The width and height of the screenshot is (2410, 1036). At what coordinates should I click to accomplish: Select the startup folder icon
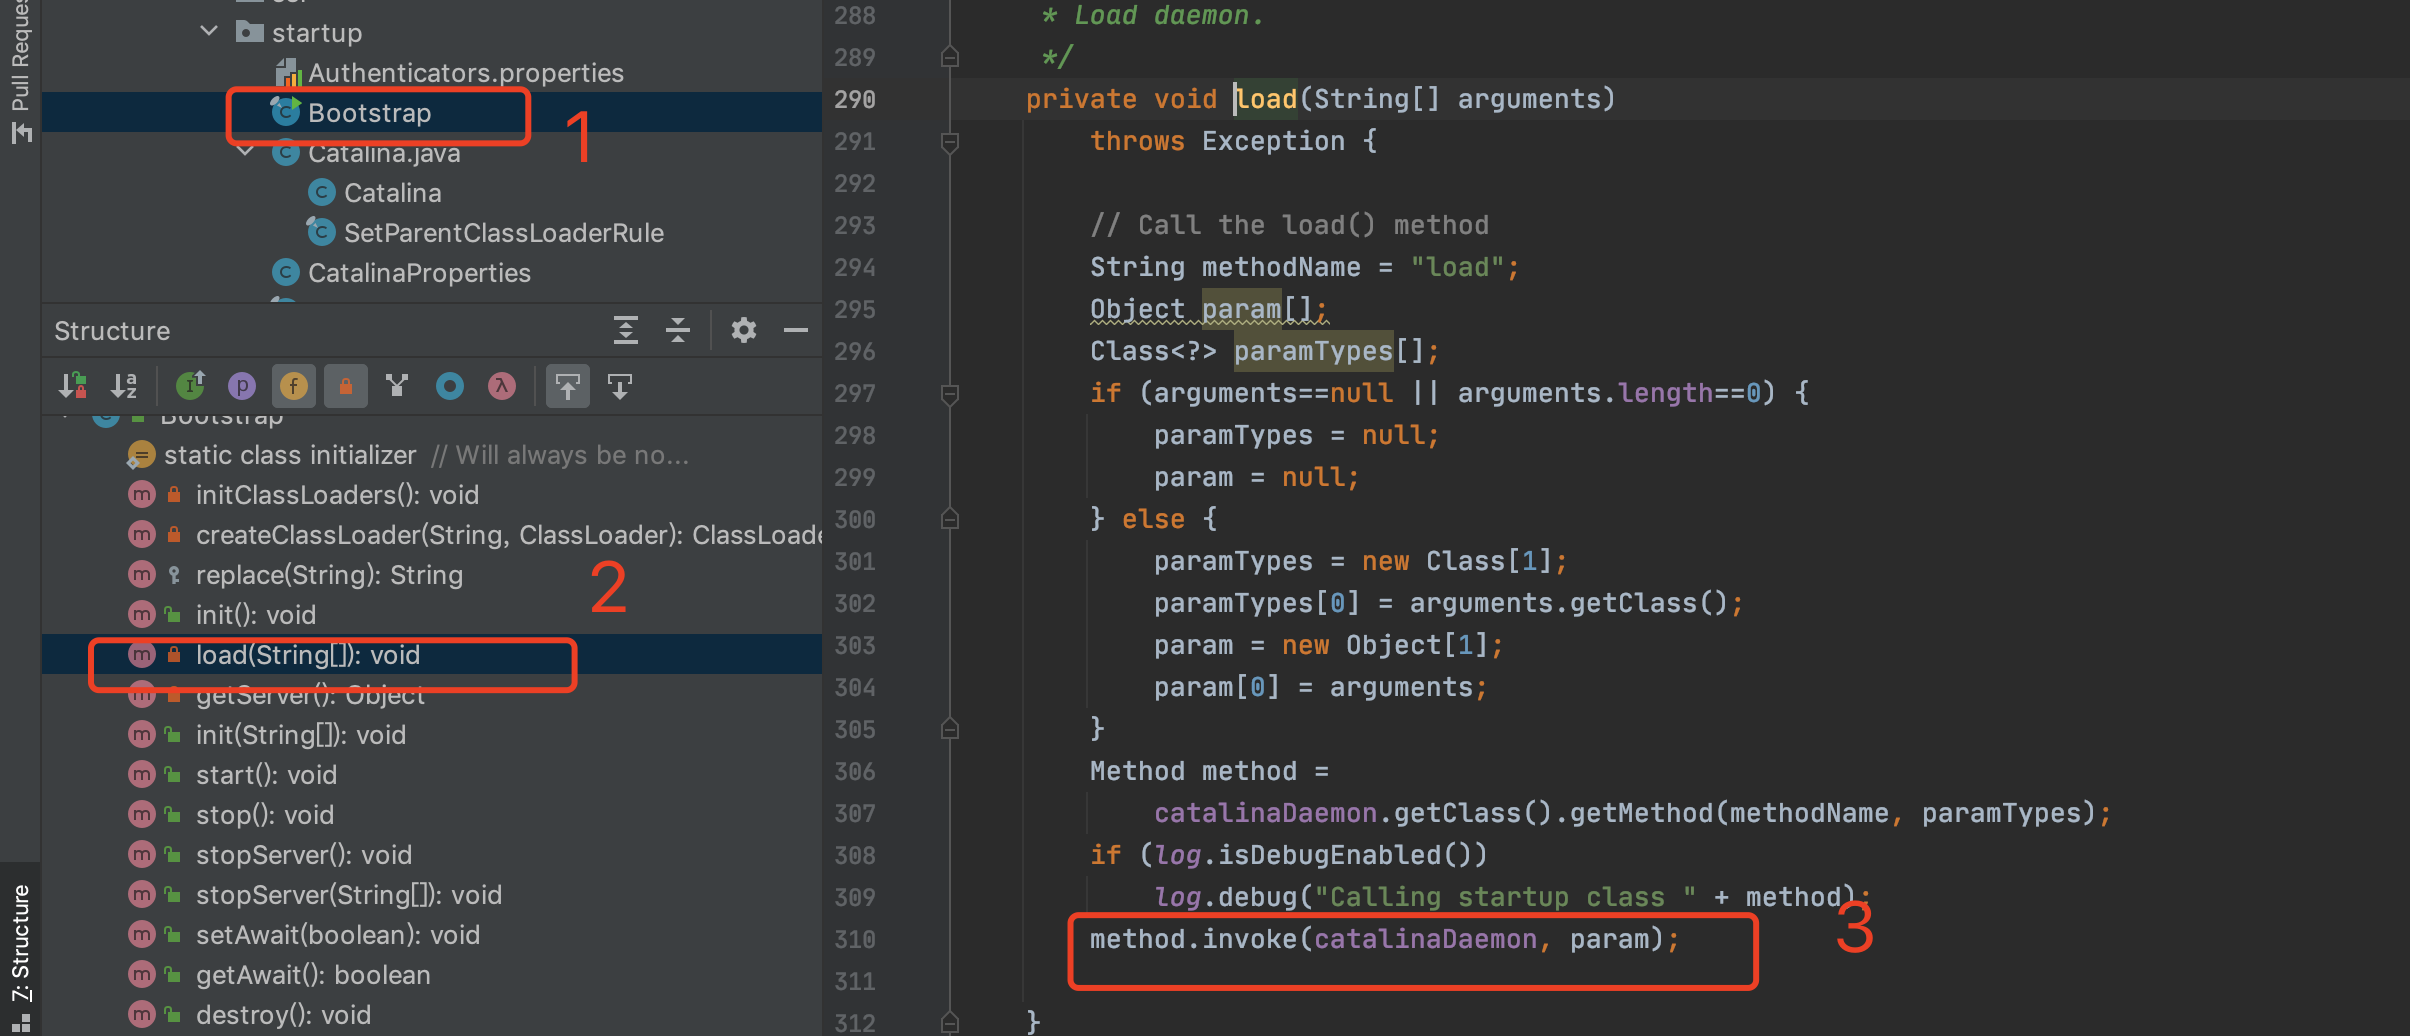249,32
